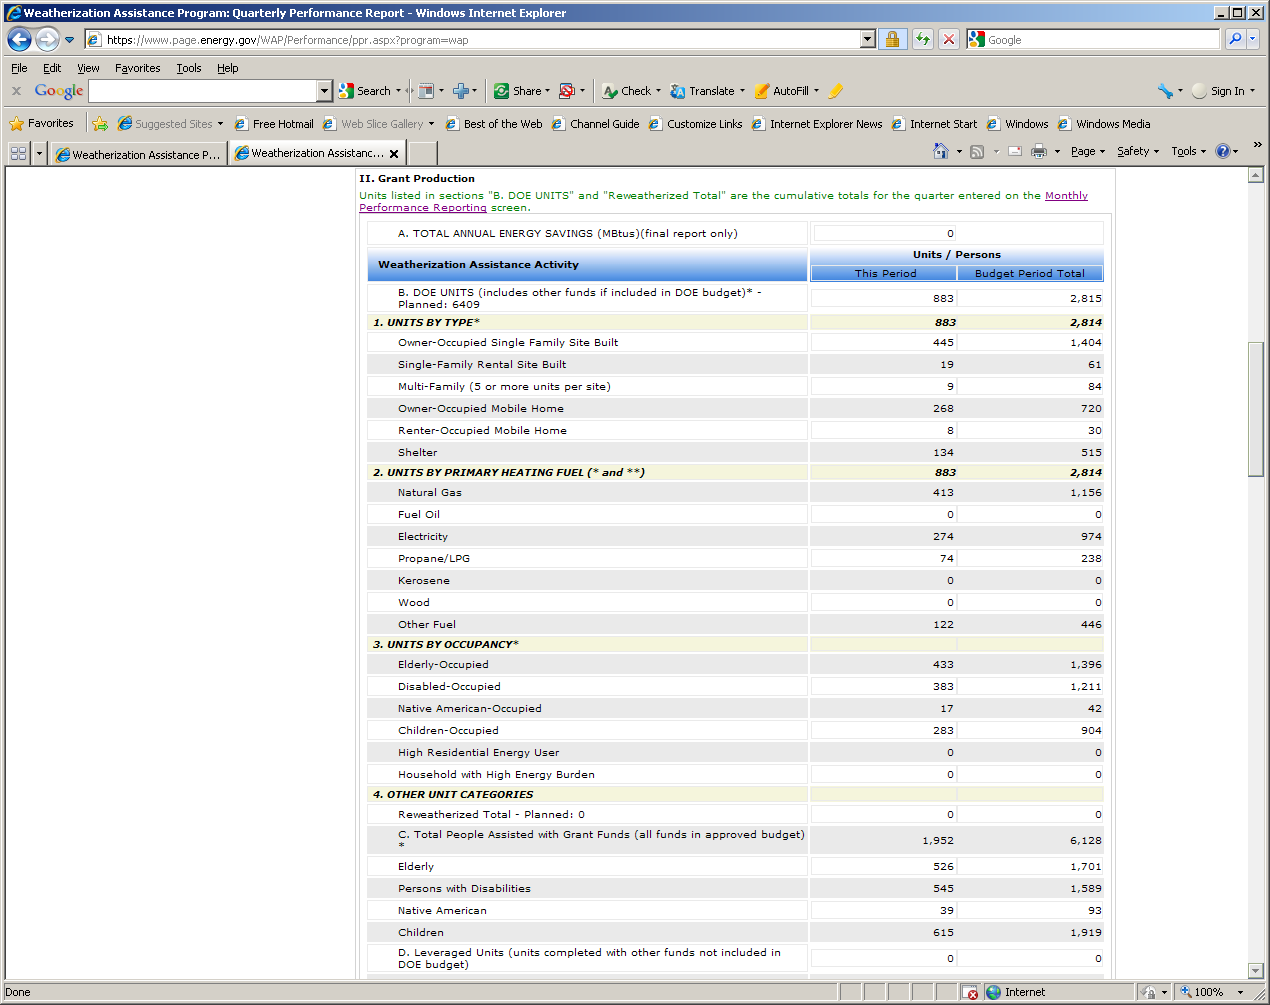The image size is (1270, 1005).
Task: Click the Stop loading icon
Action: 949,40
